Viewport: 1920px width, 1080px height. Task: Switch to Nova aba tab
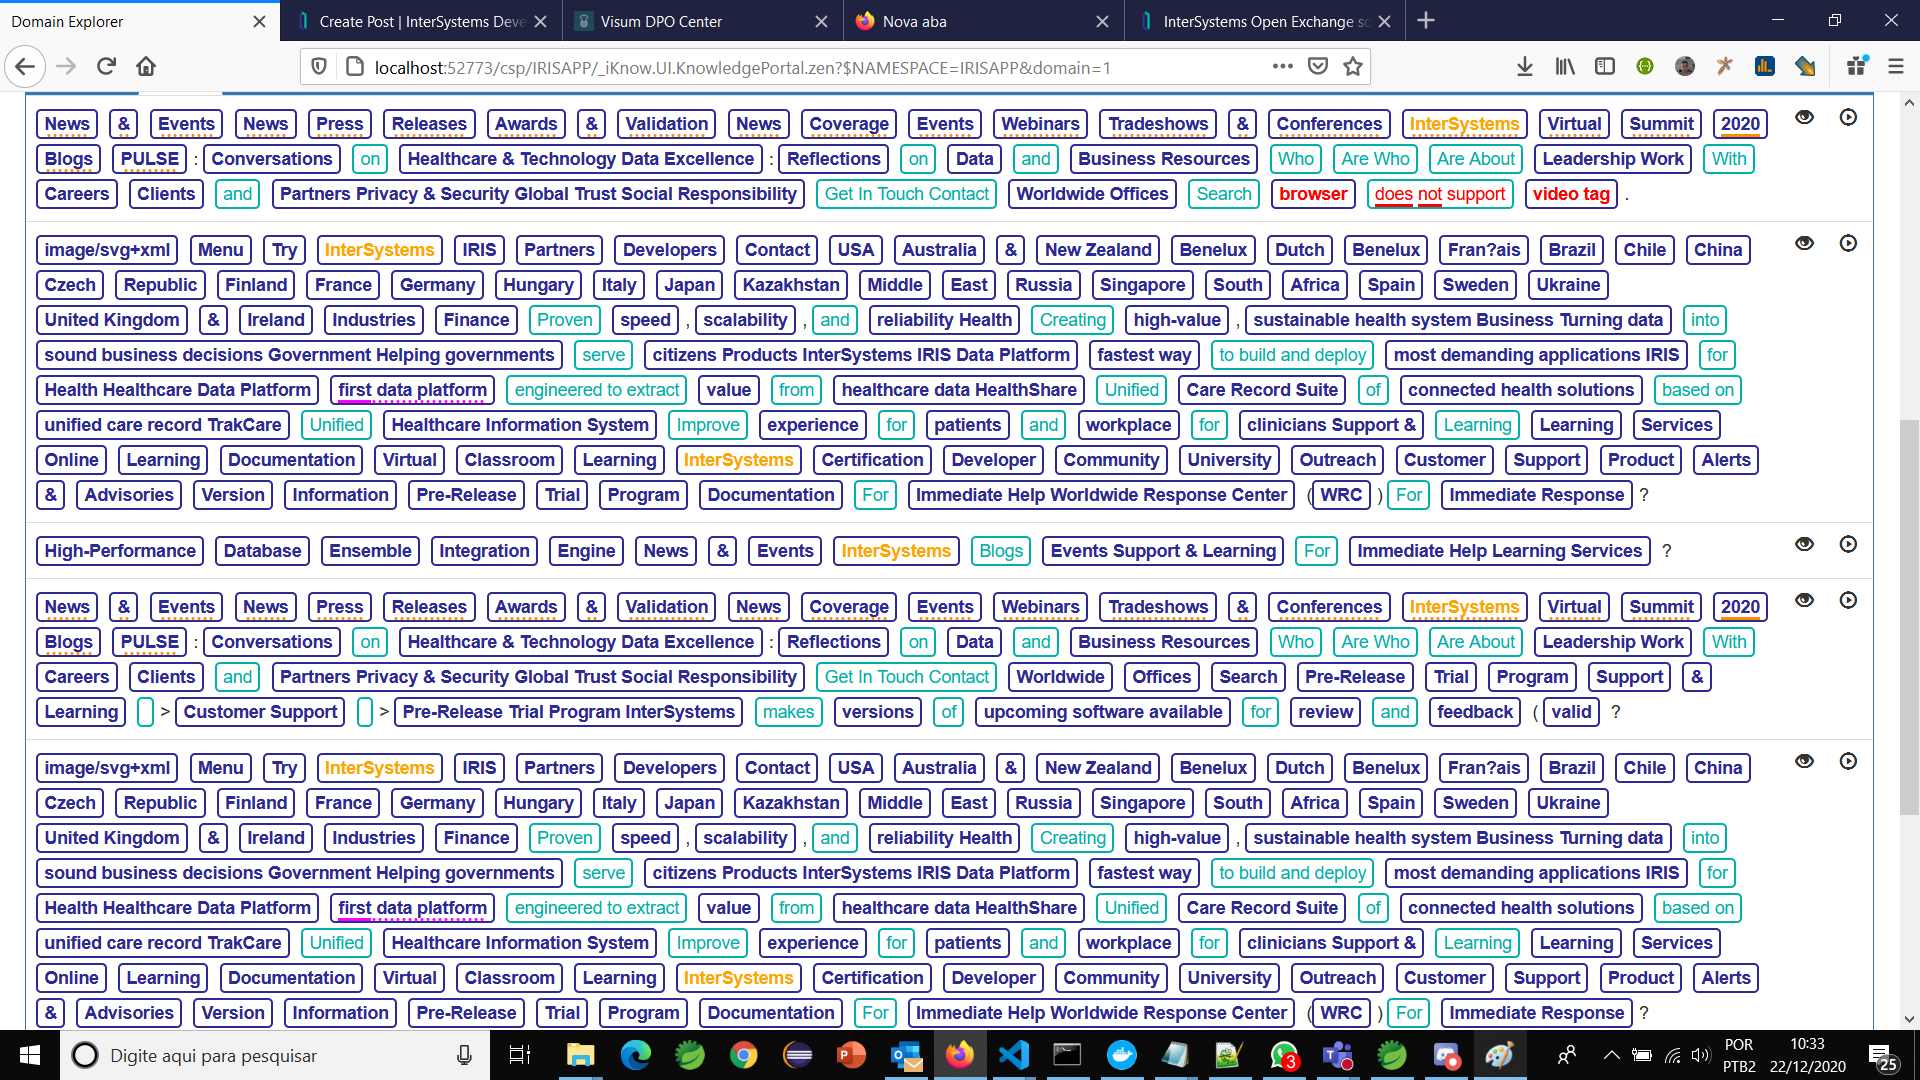(x=985, y=21)
